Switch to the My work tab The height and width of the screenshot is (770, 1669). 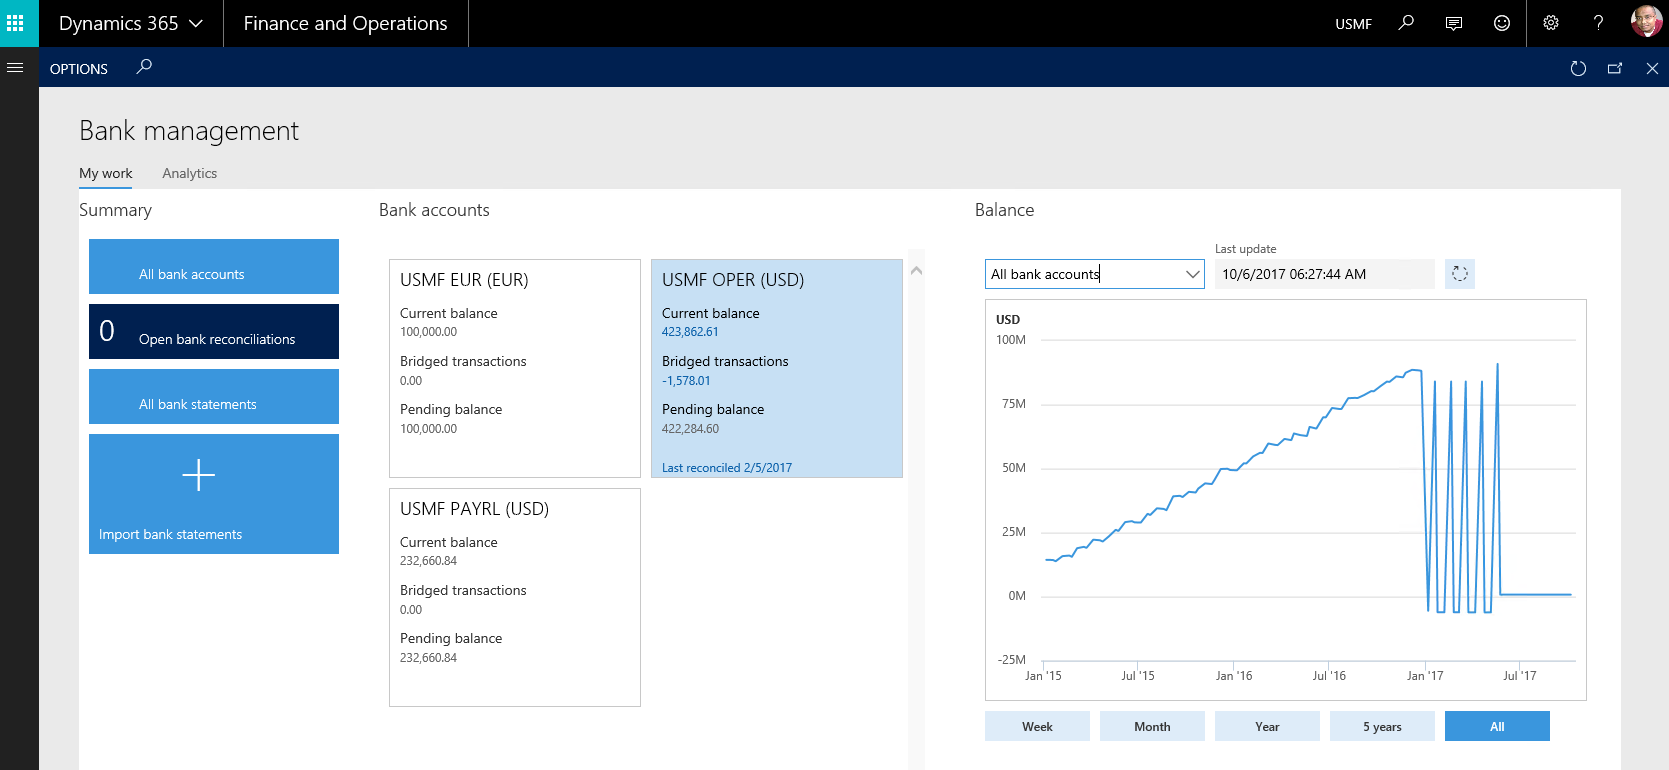(x=105, y=173)
